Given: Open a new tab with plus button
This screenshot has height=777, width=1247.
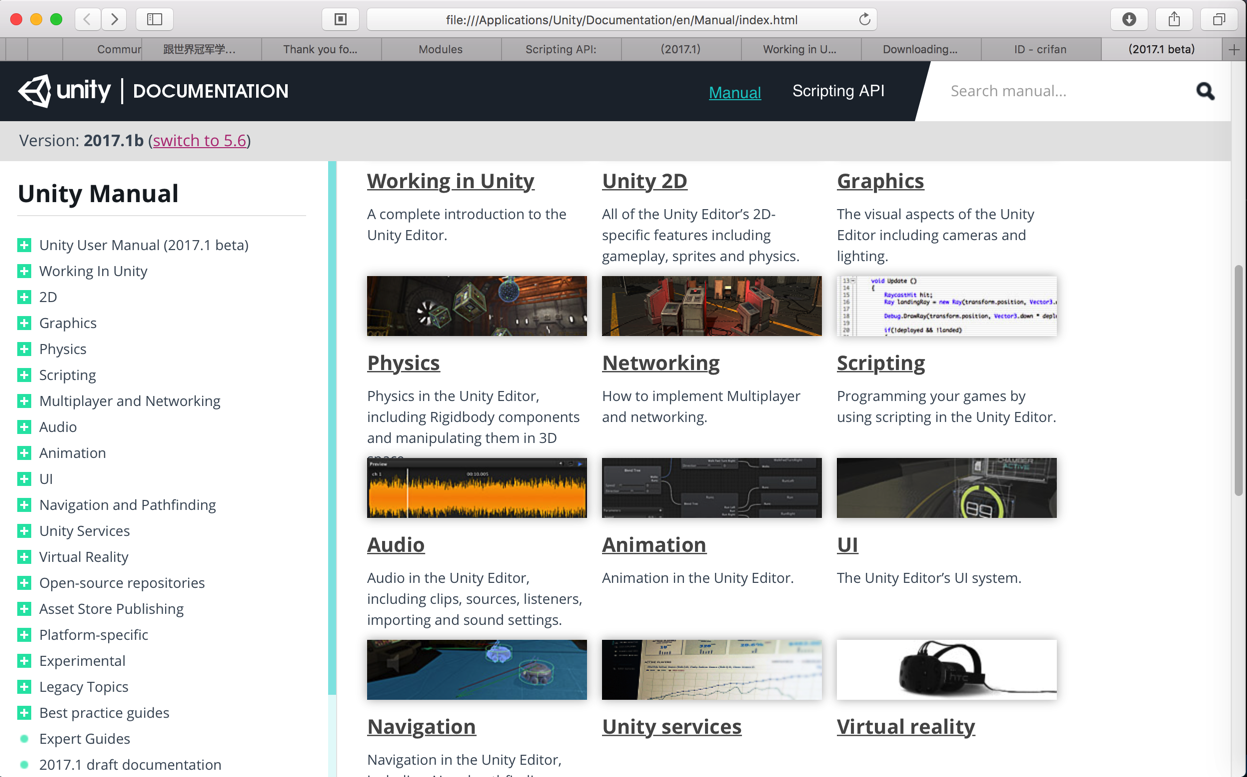Looking at the screenshot, I should (1234, 49).
